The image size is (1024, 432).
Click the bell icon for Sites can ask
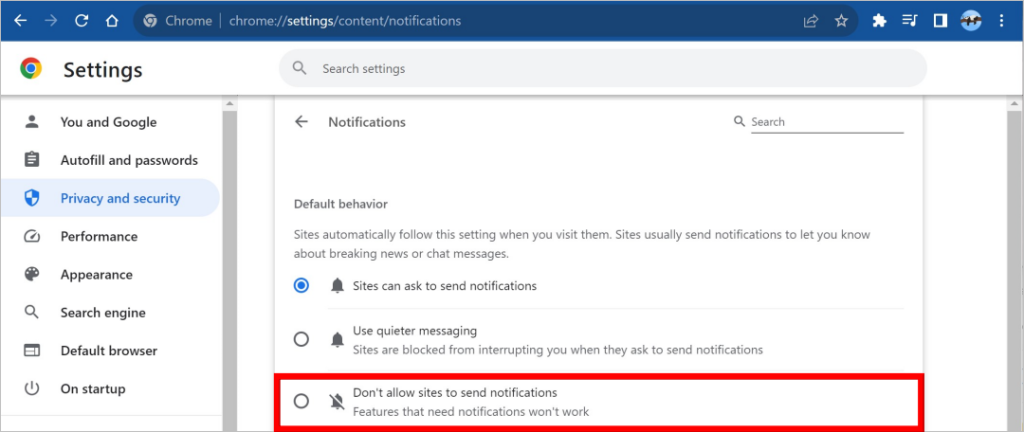pos(337,286)
